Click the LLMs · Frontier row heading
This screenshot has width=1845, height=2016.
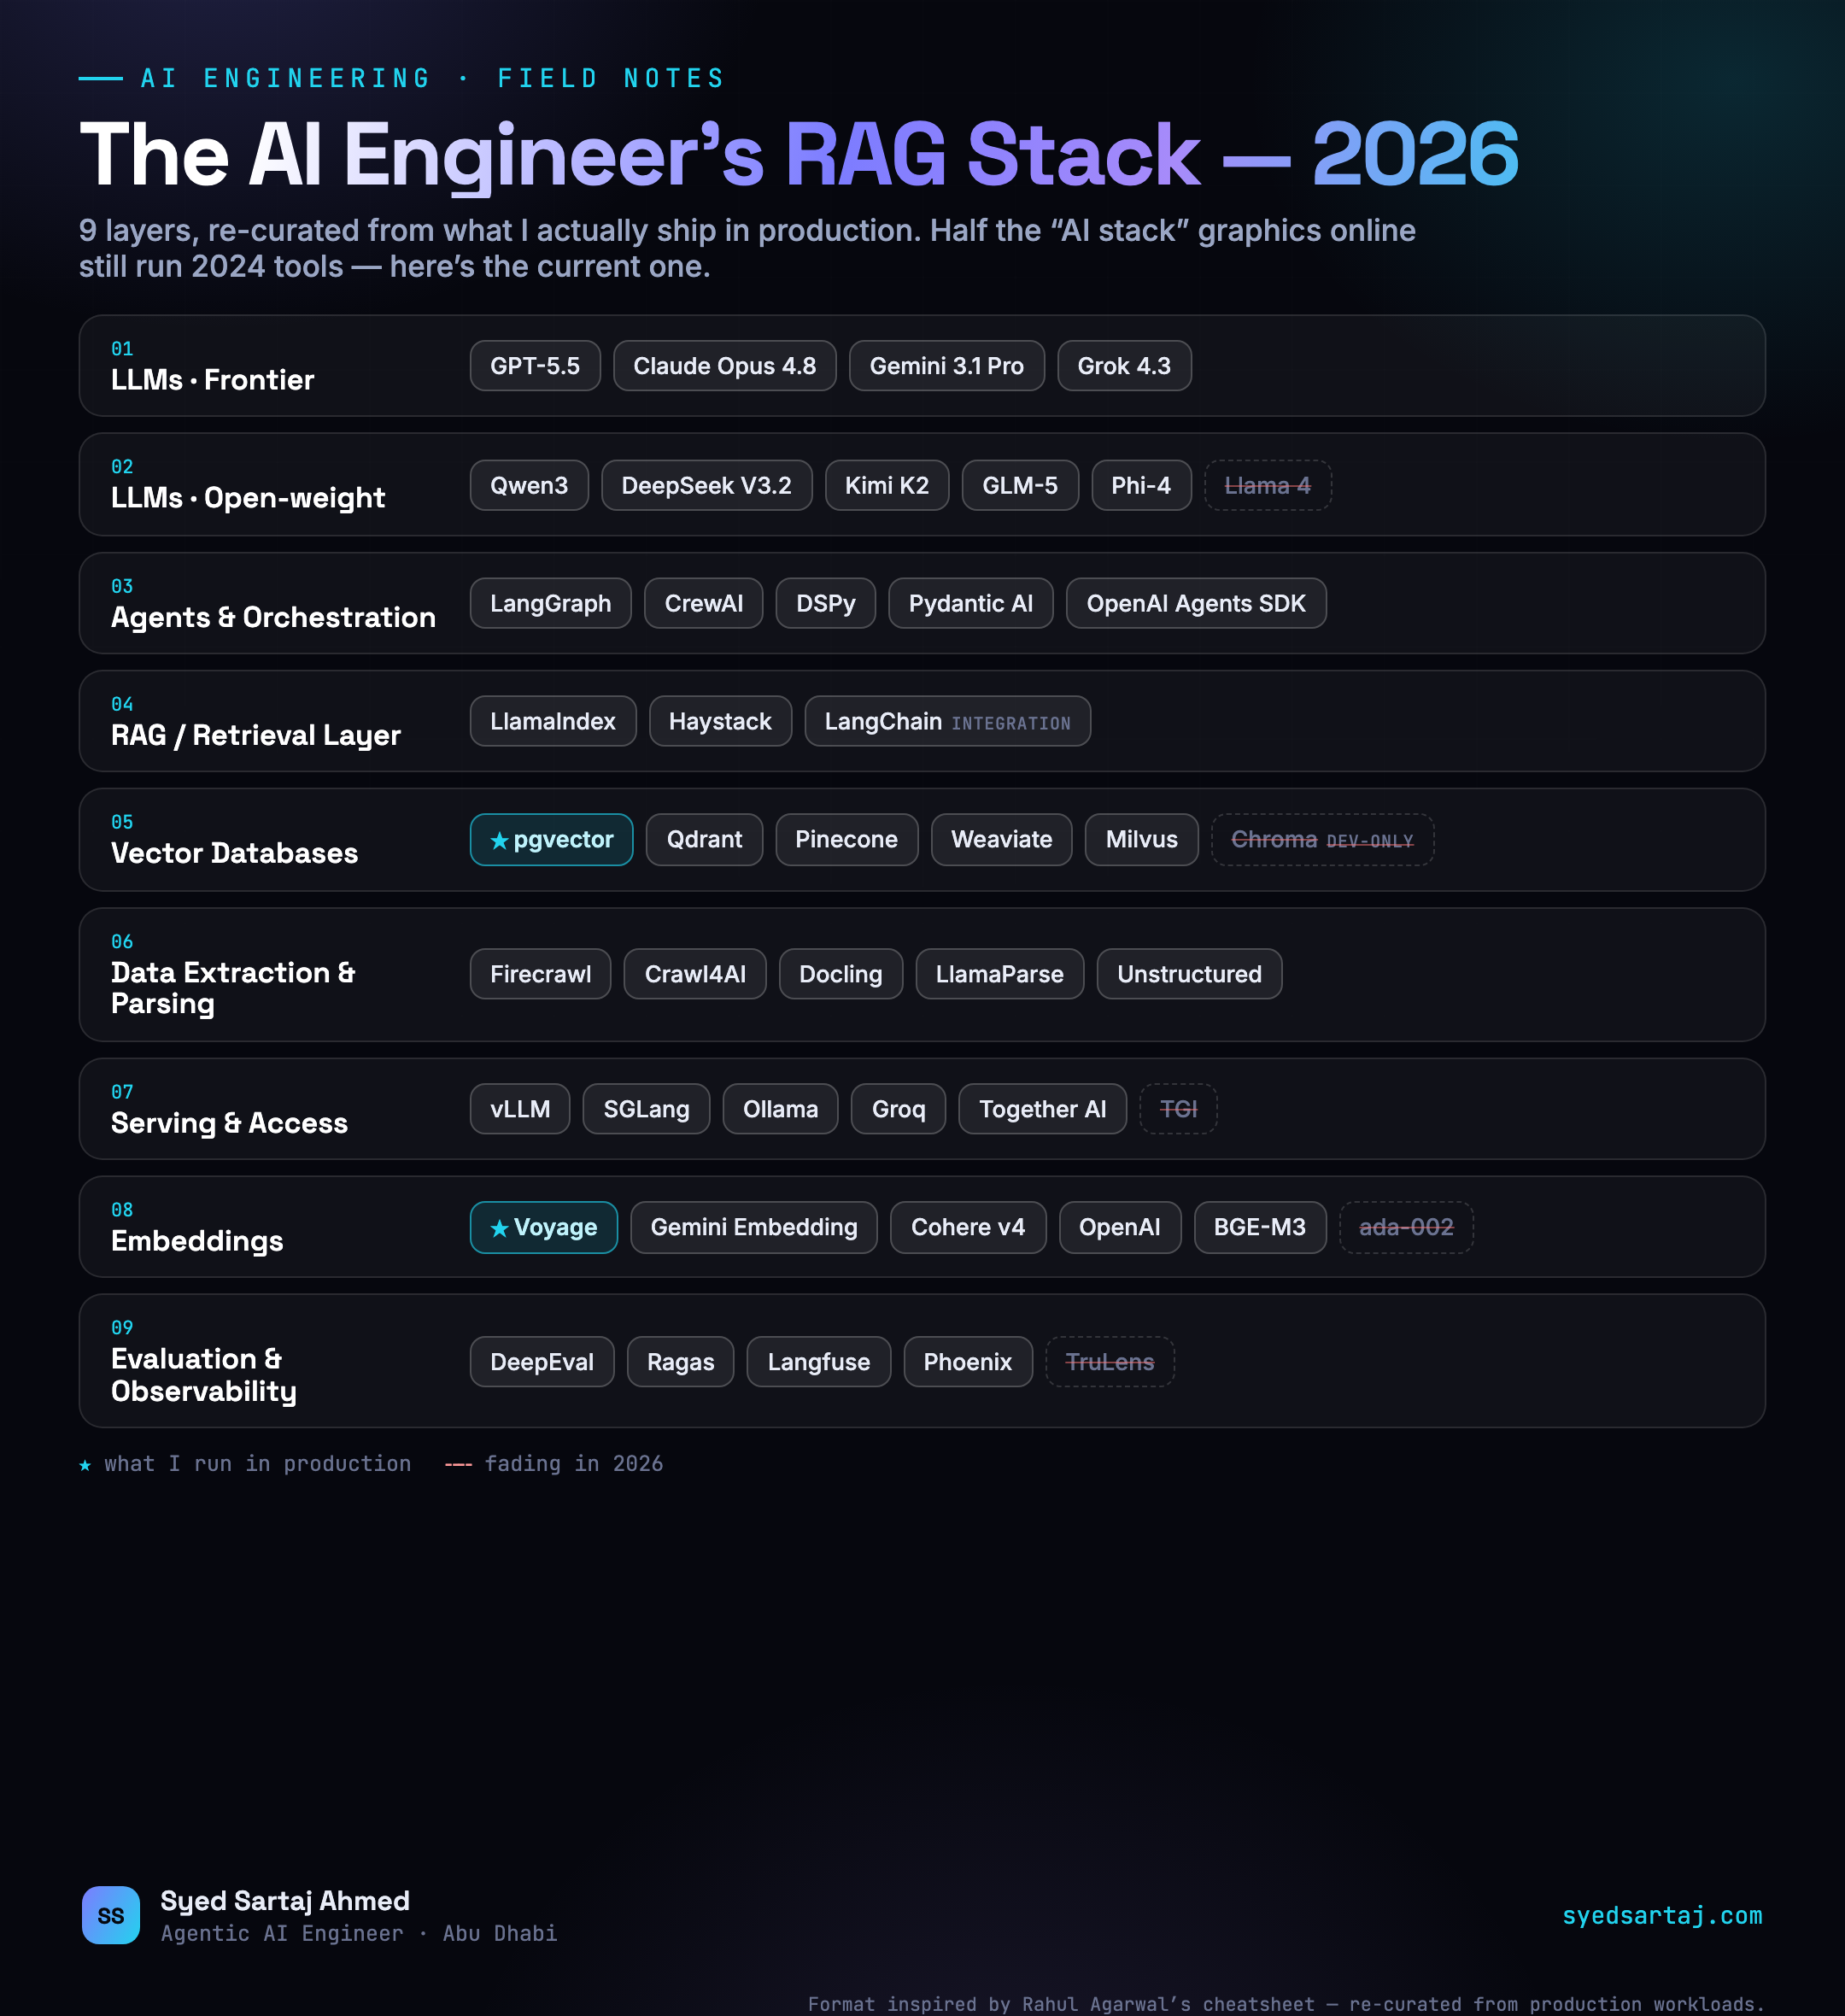(212, 380)
